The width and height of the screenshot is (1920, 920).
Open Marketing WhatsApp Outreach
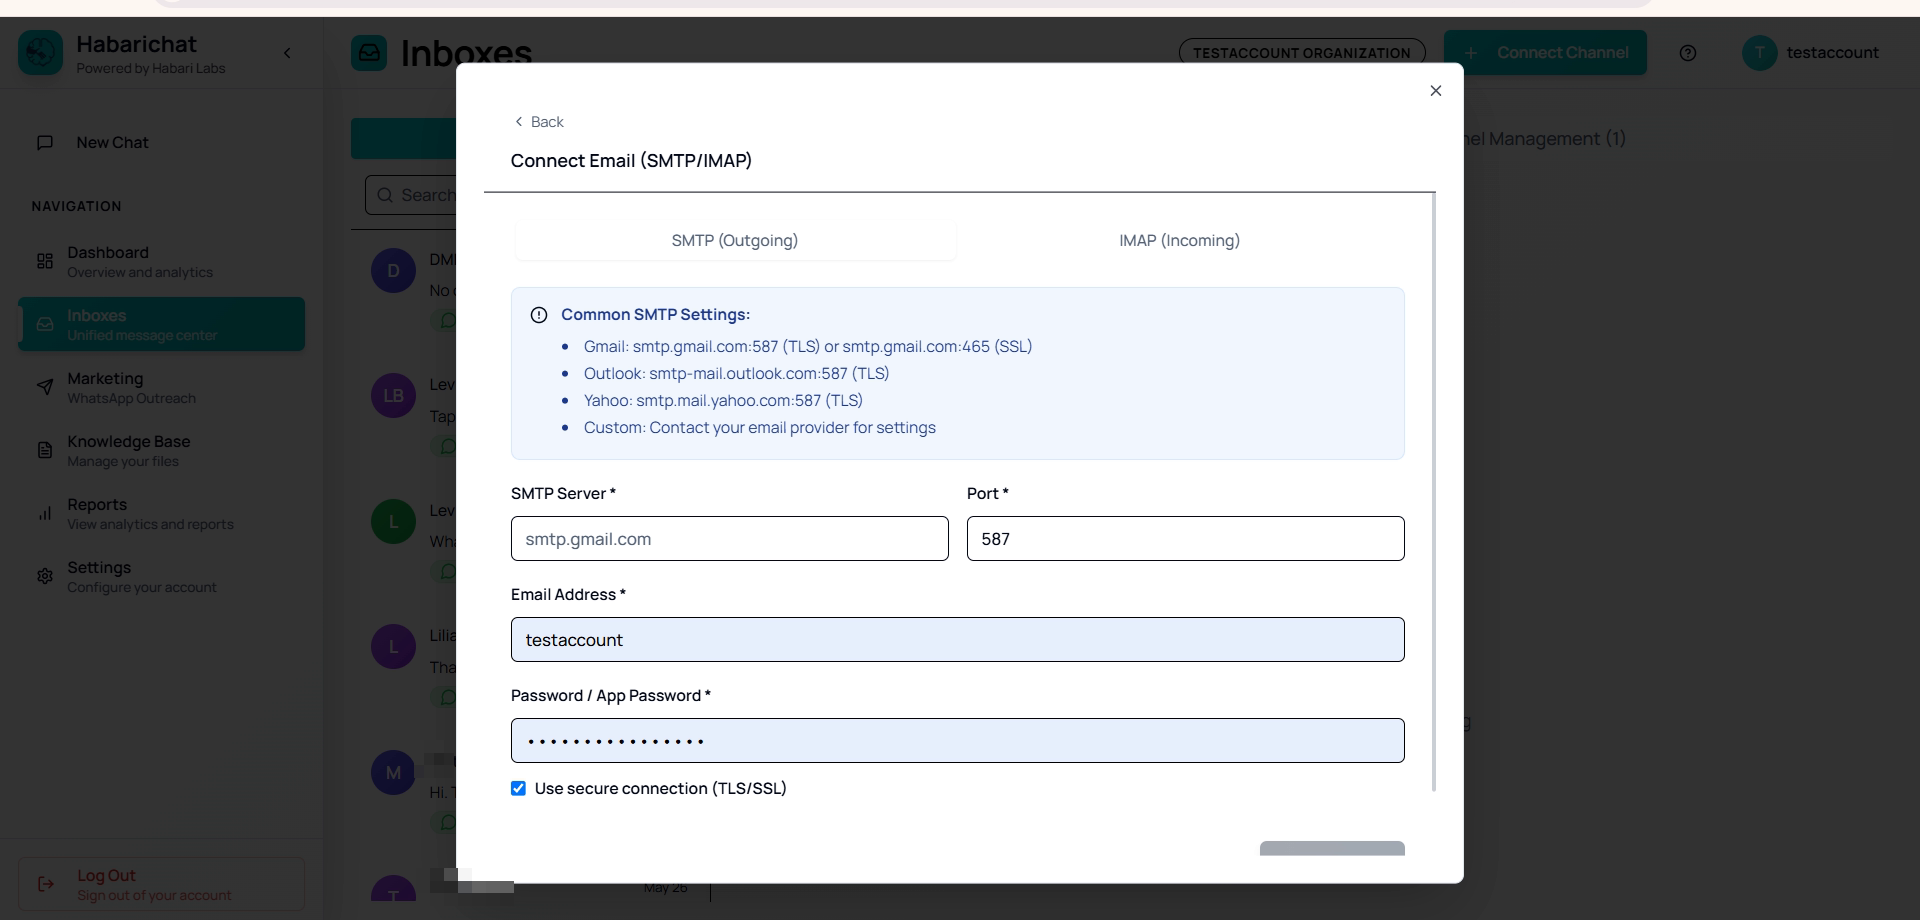click(161, 387)
